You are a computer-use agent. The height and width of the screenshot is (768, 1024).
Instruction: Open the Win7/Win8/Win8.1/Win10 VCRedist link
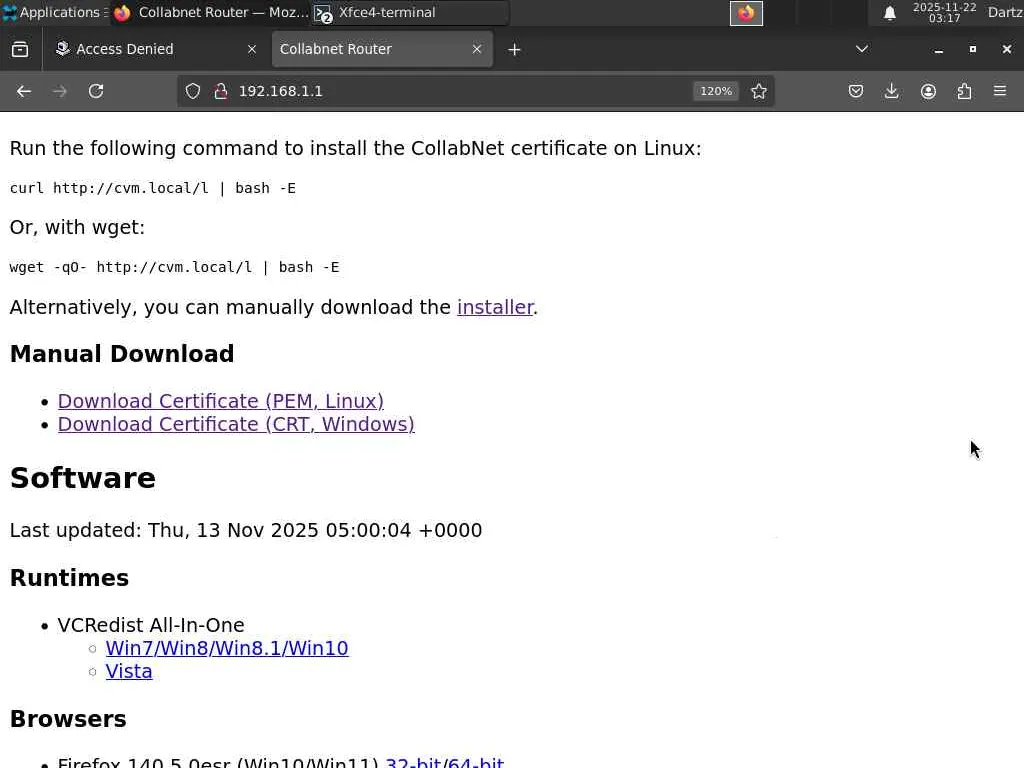click(x=227, y=648)
